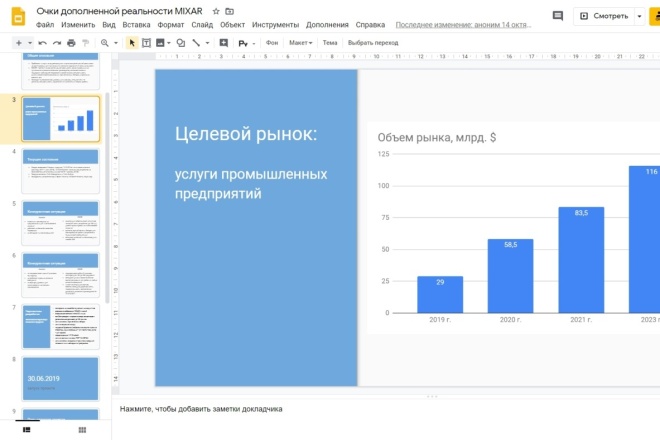
Task: Click the chart title Объем рынка, млрд. $
Action: pyautogui.click(x=436, y=138)
